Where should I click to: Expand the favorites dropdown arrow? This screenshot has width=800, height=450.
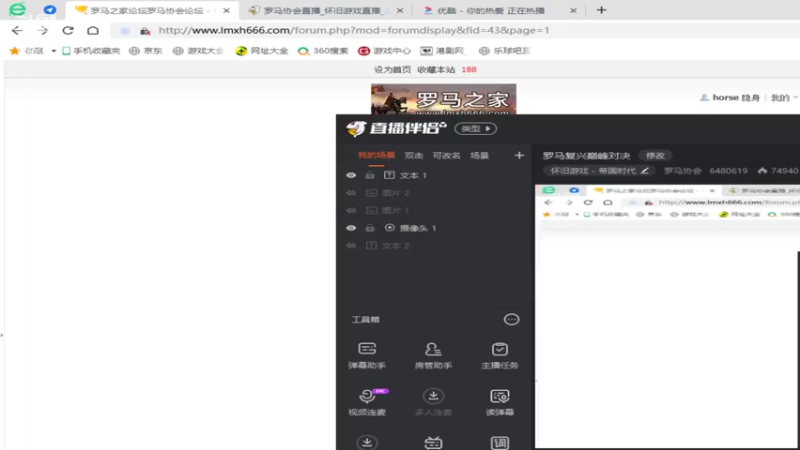(x=53, y=51)
